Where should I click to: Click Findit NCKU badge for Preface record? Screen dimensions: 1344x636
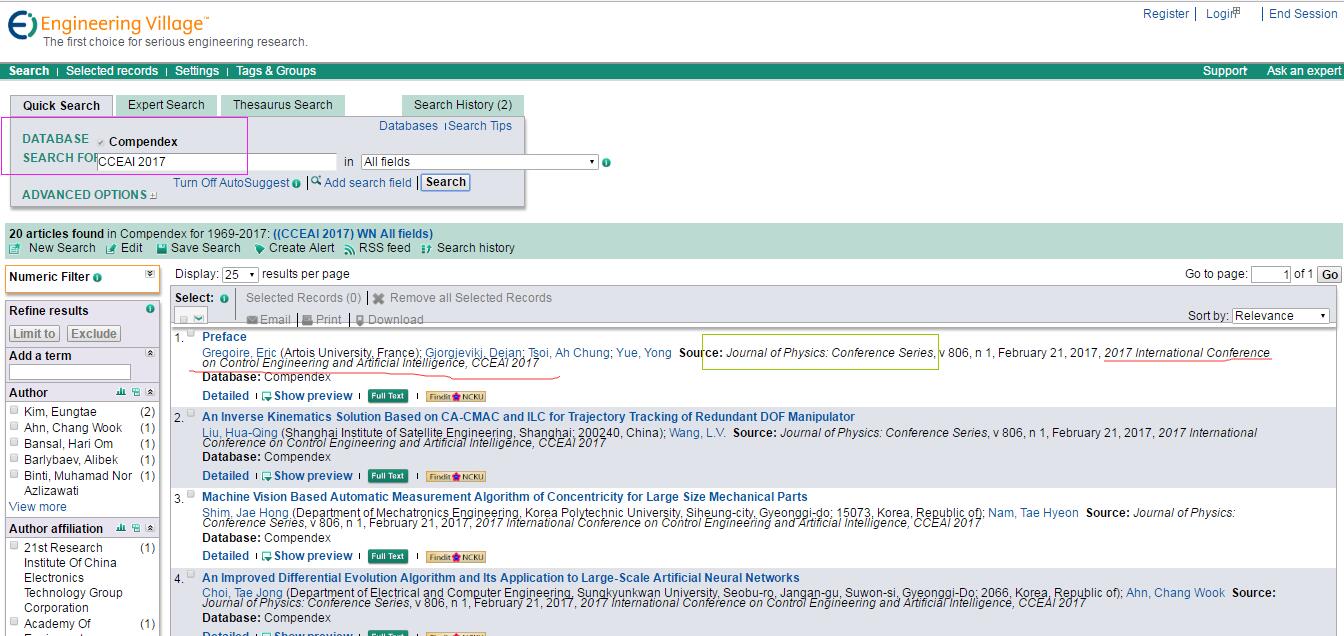pos(455,396)
